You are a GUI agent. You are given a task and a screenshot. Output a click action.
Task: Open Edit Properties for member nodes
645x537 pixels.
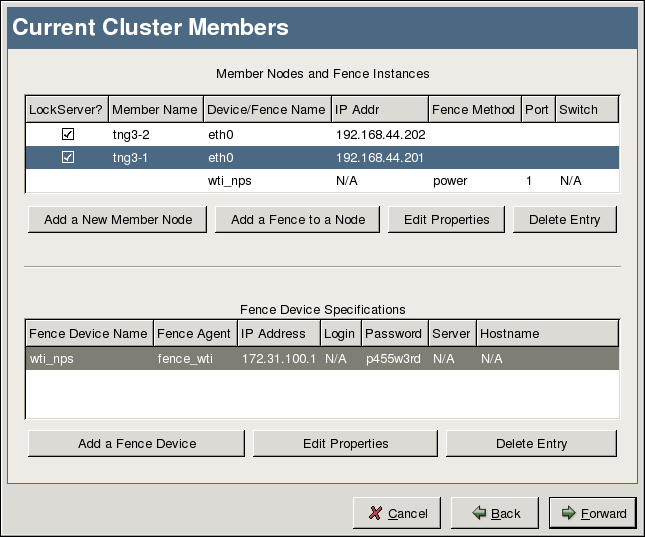pos(446,219)
